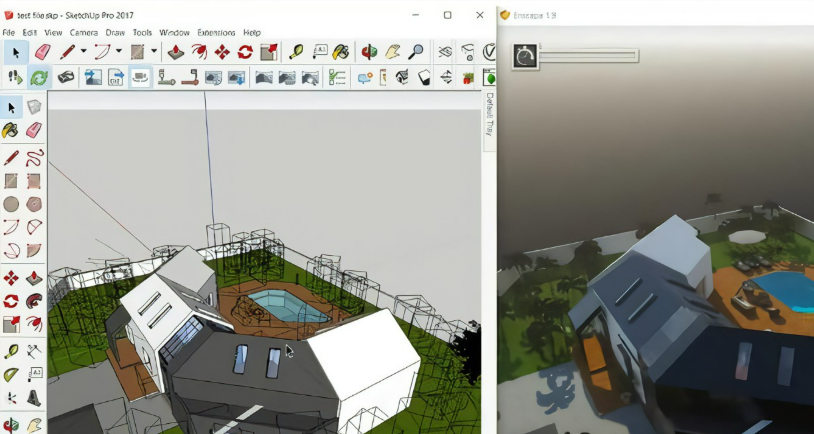Select the Dimension tool in left toolbar

click(x=34, y=351)
